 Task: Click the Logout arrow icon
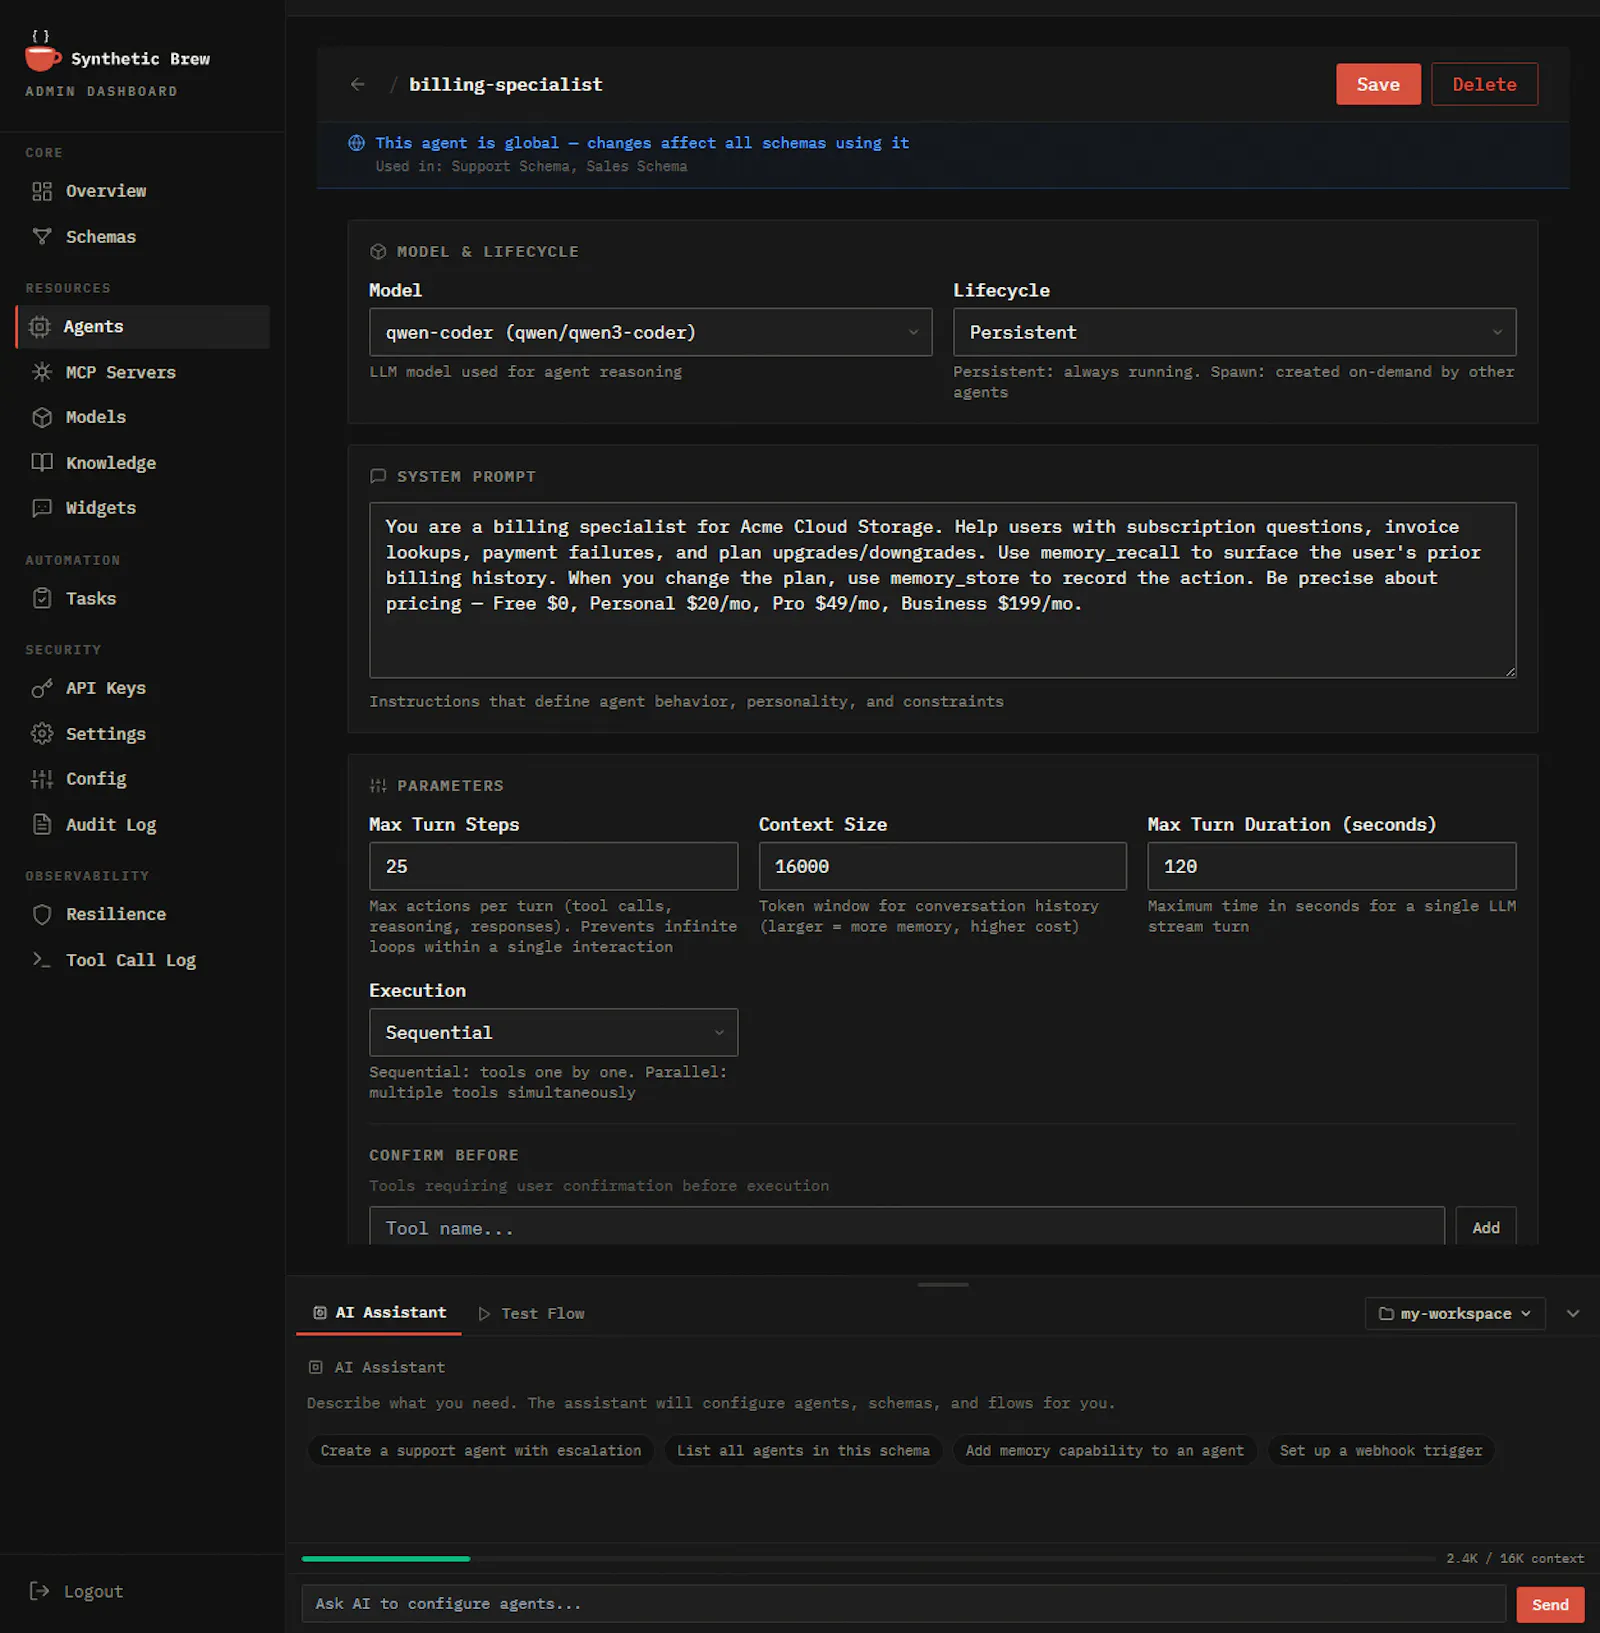click(40, 1591)
